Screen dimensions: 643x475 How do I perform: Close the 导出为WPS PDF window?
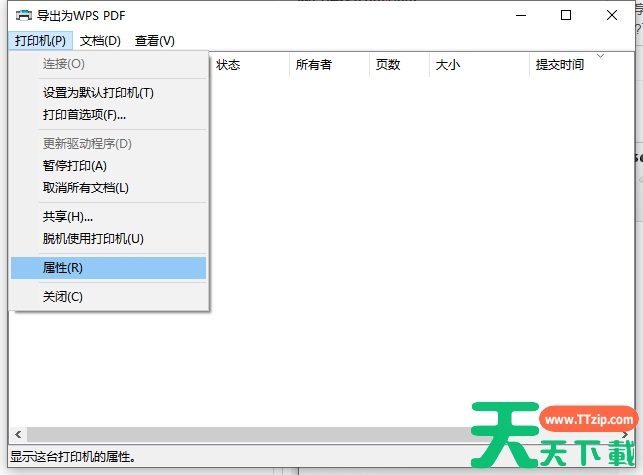tap(612, 16)
